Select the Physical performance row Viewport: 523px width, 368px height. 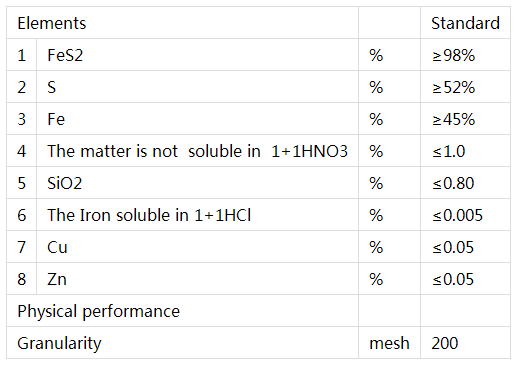[x=258, y=311]
